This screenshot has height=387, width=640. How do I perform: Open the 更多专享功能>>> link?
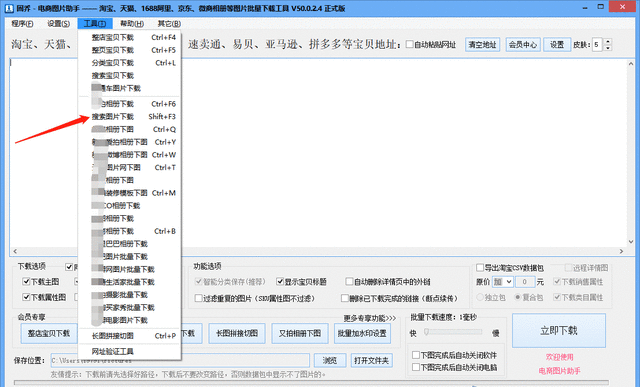pos(369,318)
